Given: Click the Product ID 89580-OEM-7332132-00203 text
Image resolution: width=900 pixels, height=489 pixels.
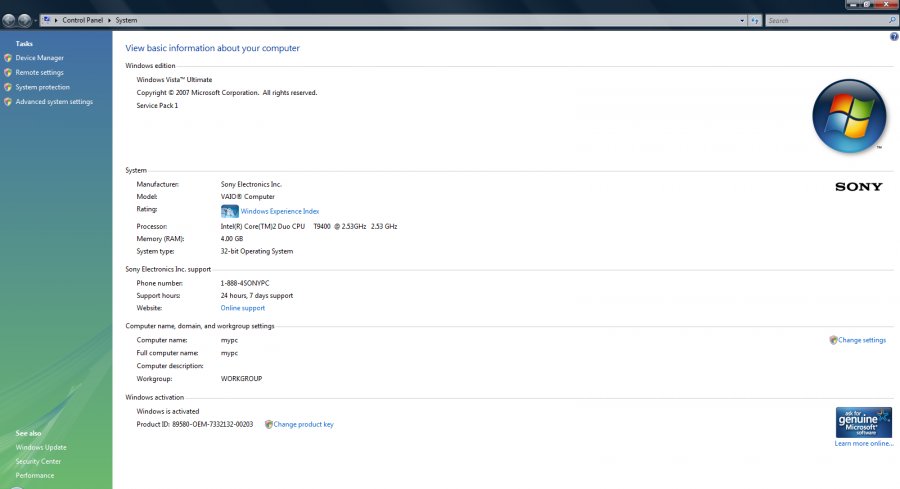Looking at the screenshot, I should pyautogui.click(x=195, y=425).
